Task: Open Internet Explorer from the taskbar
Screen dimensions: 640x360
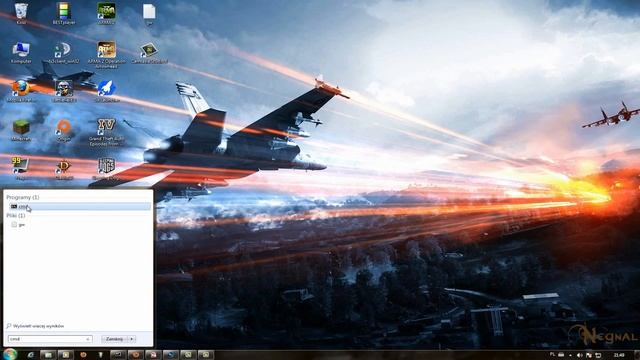Action: point(31,355)
